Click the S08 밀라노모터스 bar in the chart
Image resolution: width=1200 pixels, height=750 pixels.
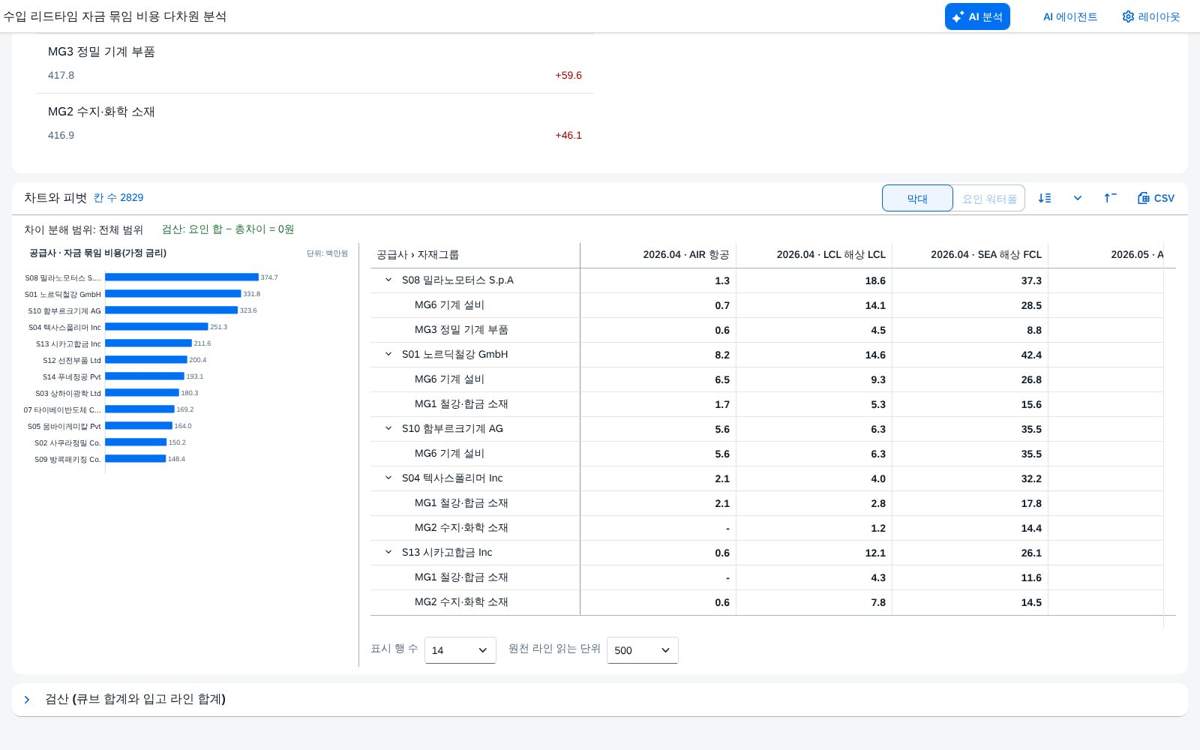(x=181, y=277)
